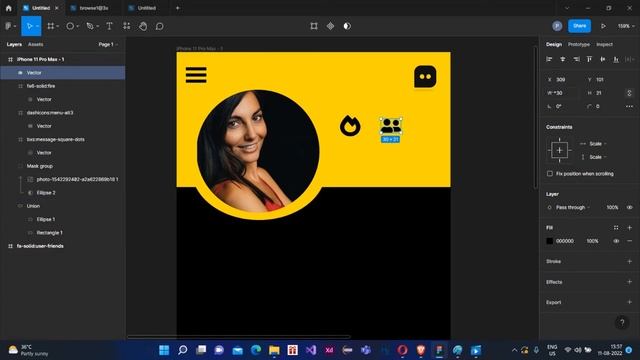640x360 pixels.
Task: Open Pass through blend mode dropdown
Action: pyautogui.click(x=573, y=207)
